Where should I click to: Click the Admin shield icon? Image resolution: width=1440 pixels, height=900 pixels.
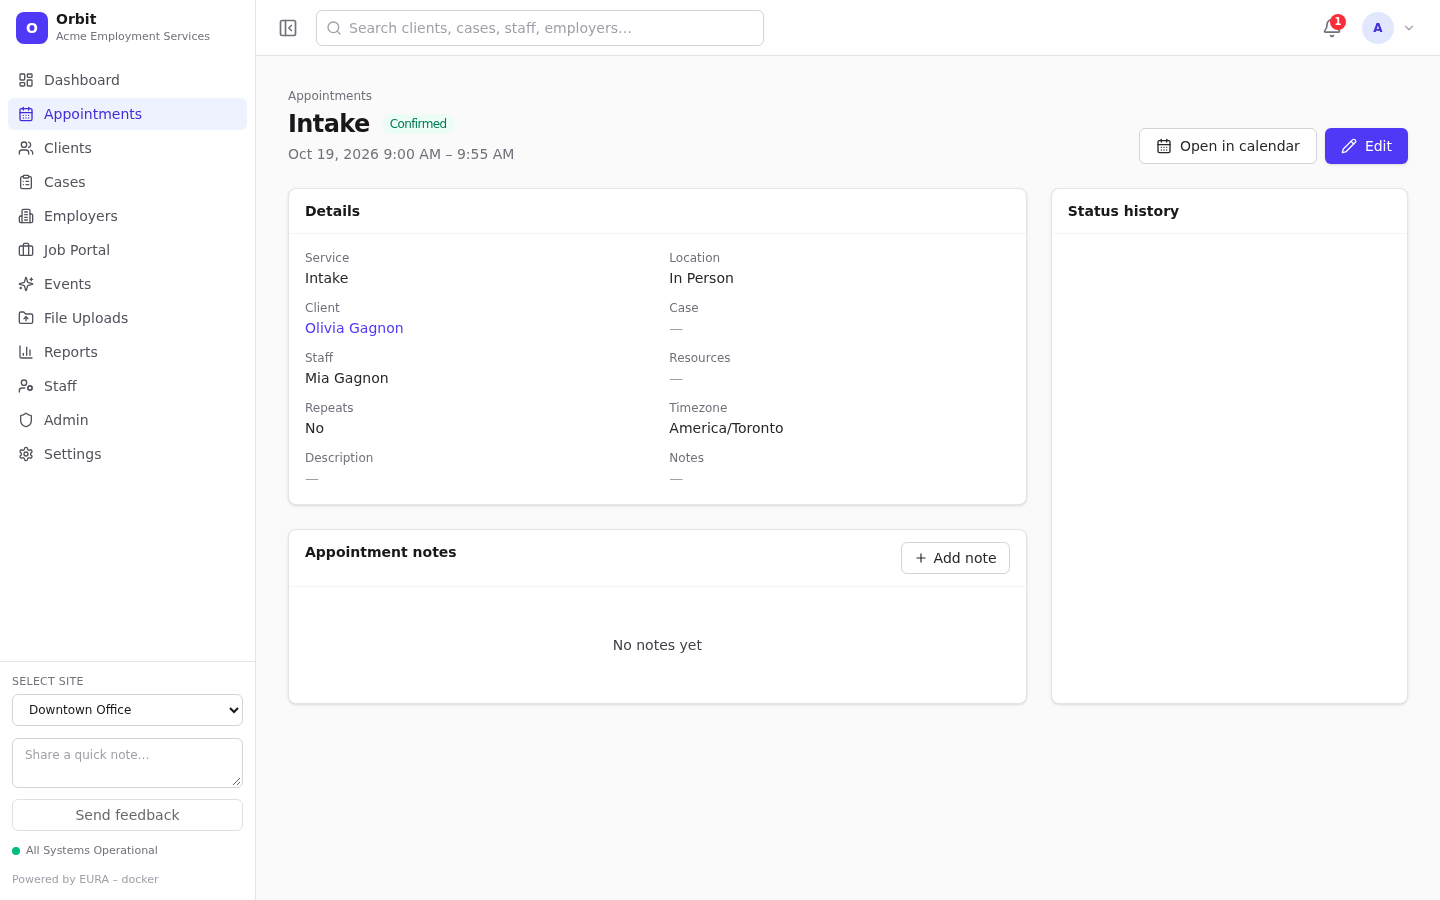(x=26, y=420)
